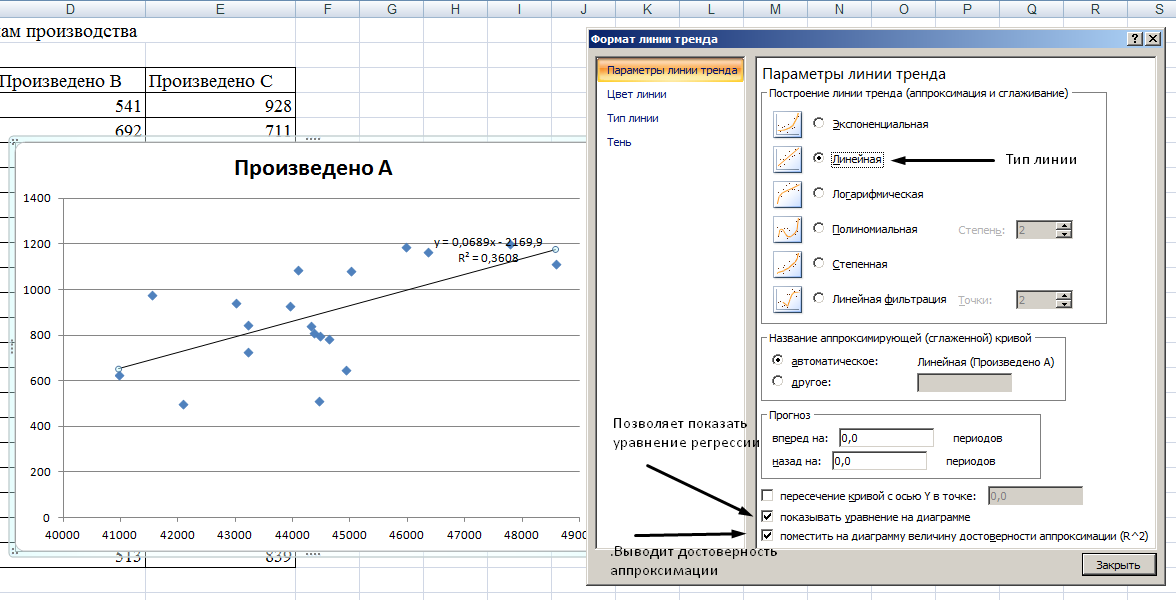Switch to the Цвет линии section
The width and height of the screenshot is (1176, 600).
click(x=636, y=94)
